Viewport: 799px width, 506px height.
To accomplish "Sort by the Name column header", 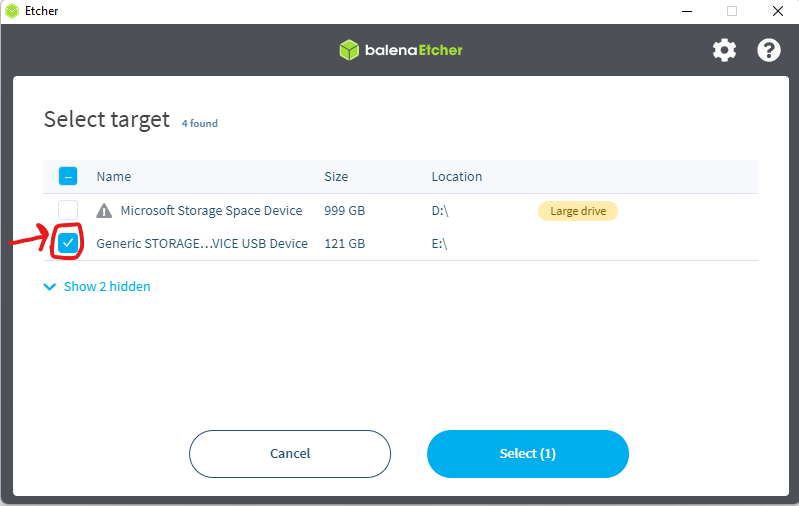I will 114,176.
